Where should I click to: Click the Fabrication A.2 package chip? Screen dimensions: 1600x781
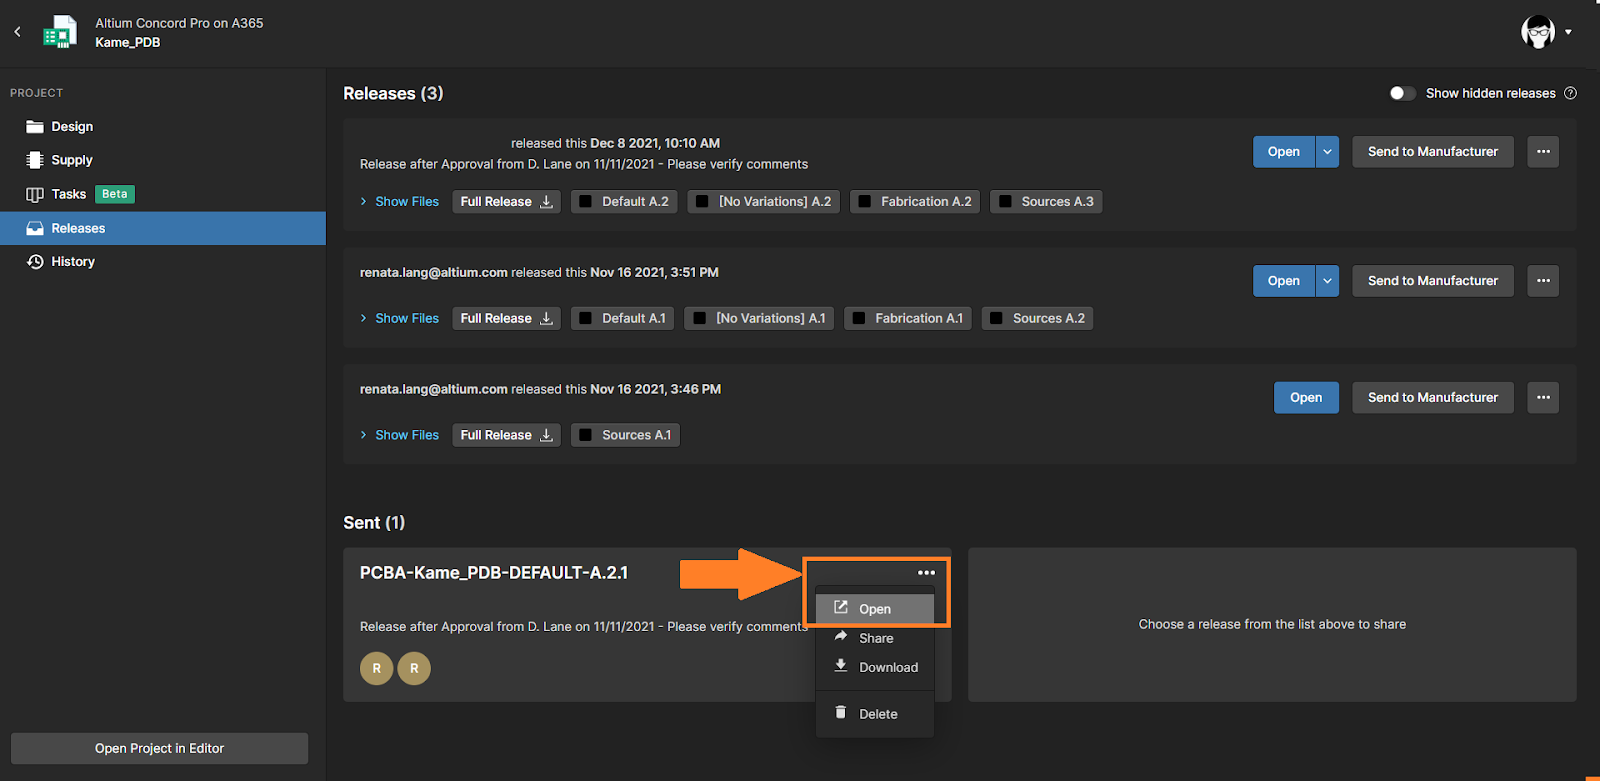915,202
